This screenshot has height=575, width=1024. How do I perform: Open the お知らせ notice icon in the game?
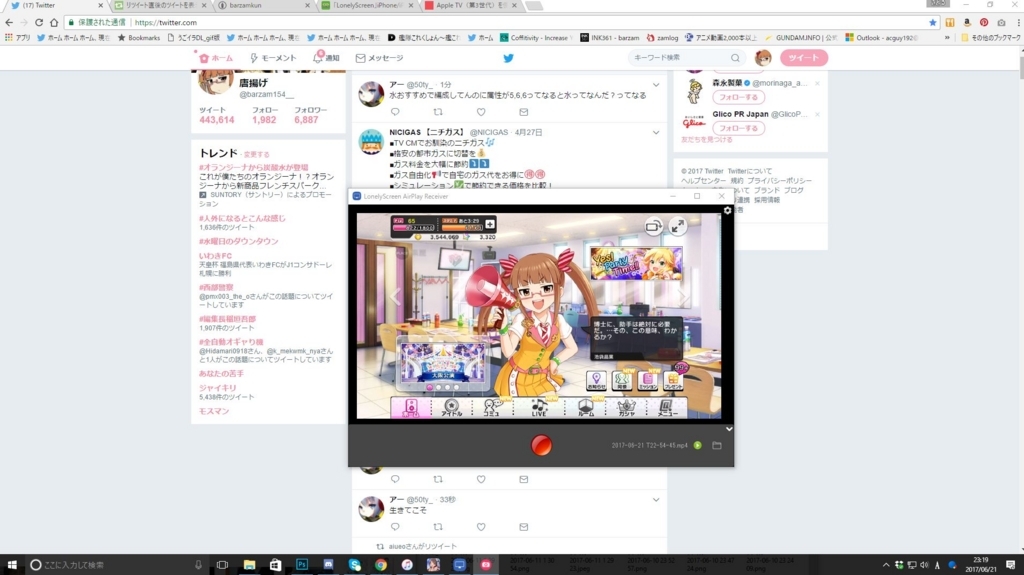[x=596, y=380]
